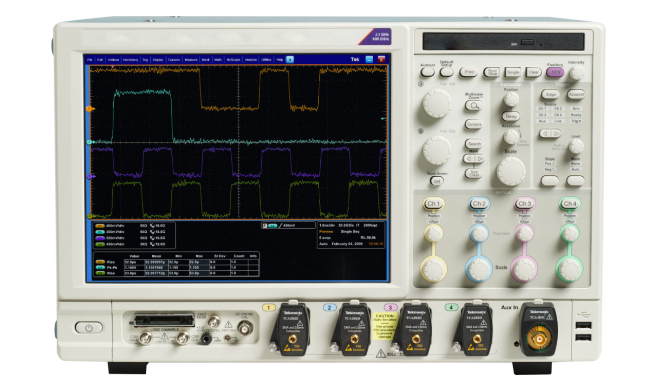Push the button below trigger Slope
The height and width of the screenshot is (390, 658).
point(550,181)
